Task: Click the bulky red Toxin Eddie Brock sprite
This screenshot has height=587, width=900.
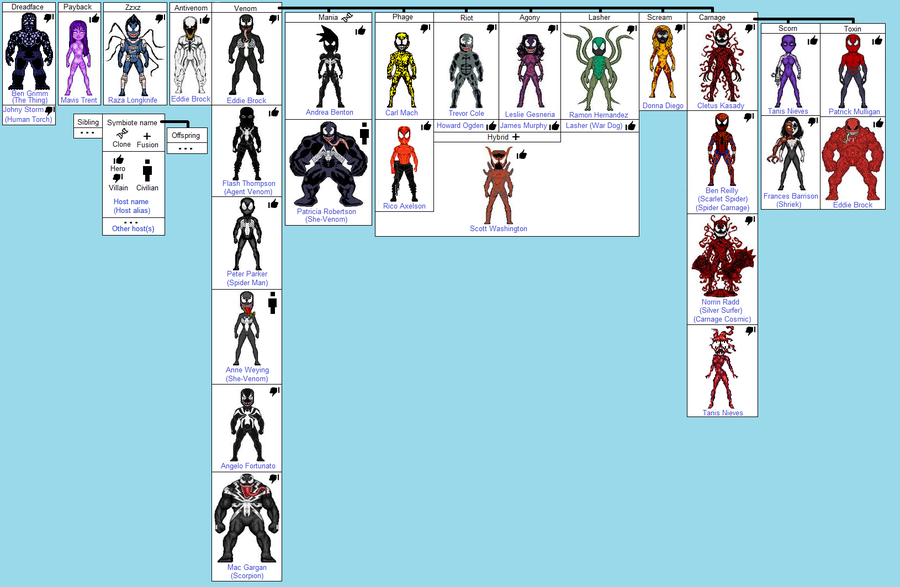Action: [x=852, y=160]
